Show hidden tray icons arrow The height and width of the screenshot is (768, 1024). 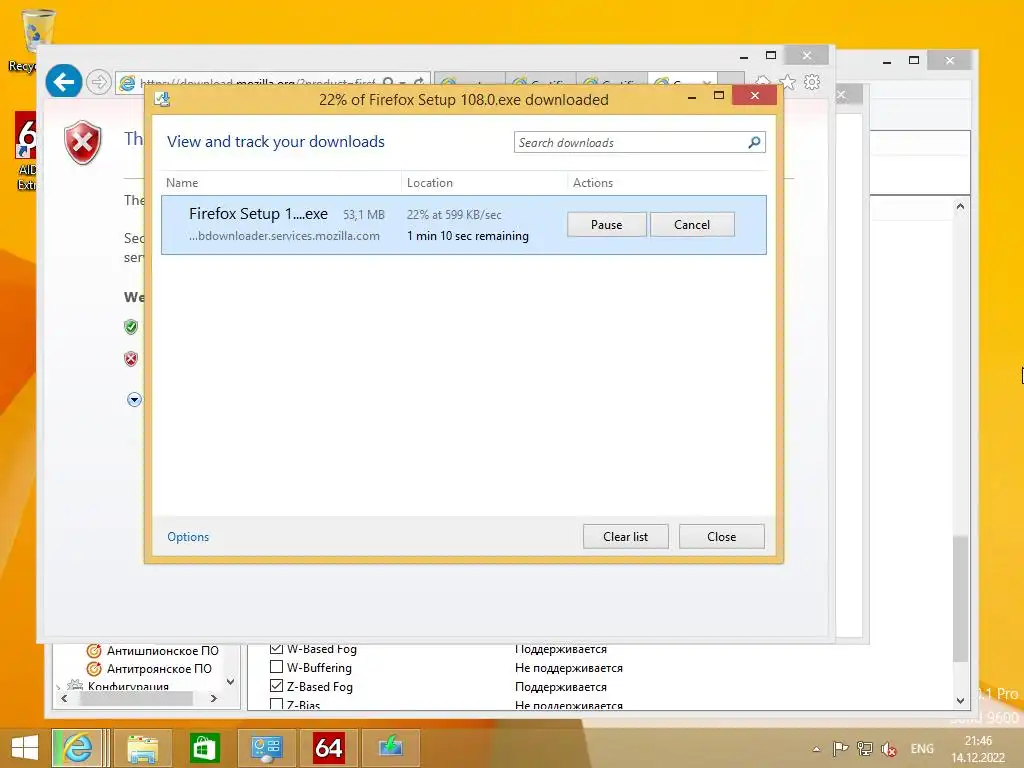(x=816, y=749)
